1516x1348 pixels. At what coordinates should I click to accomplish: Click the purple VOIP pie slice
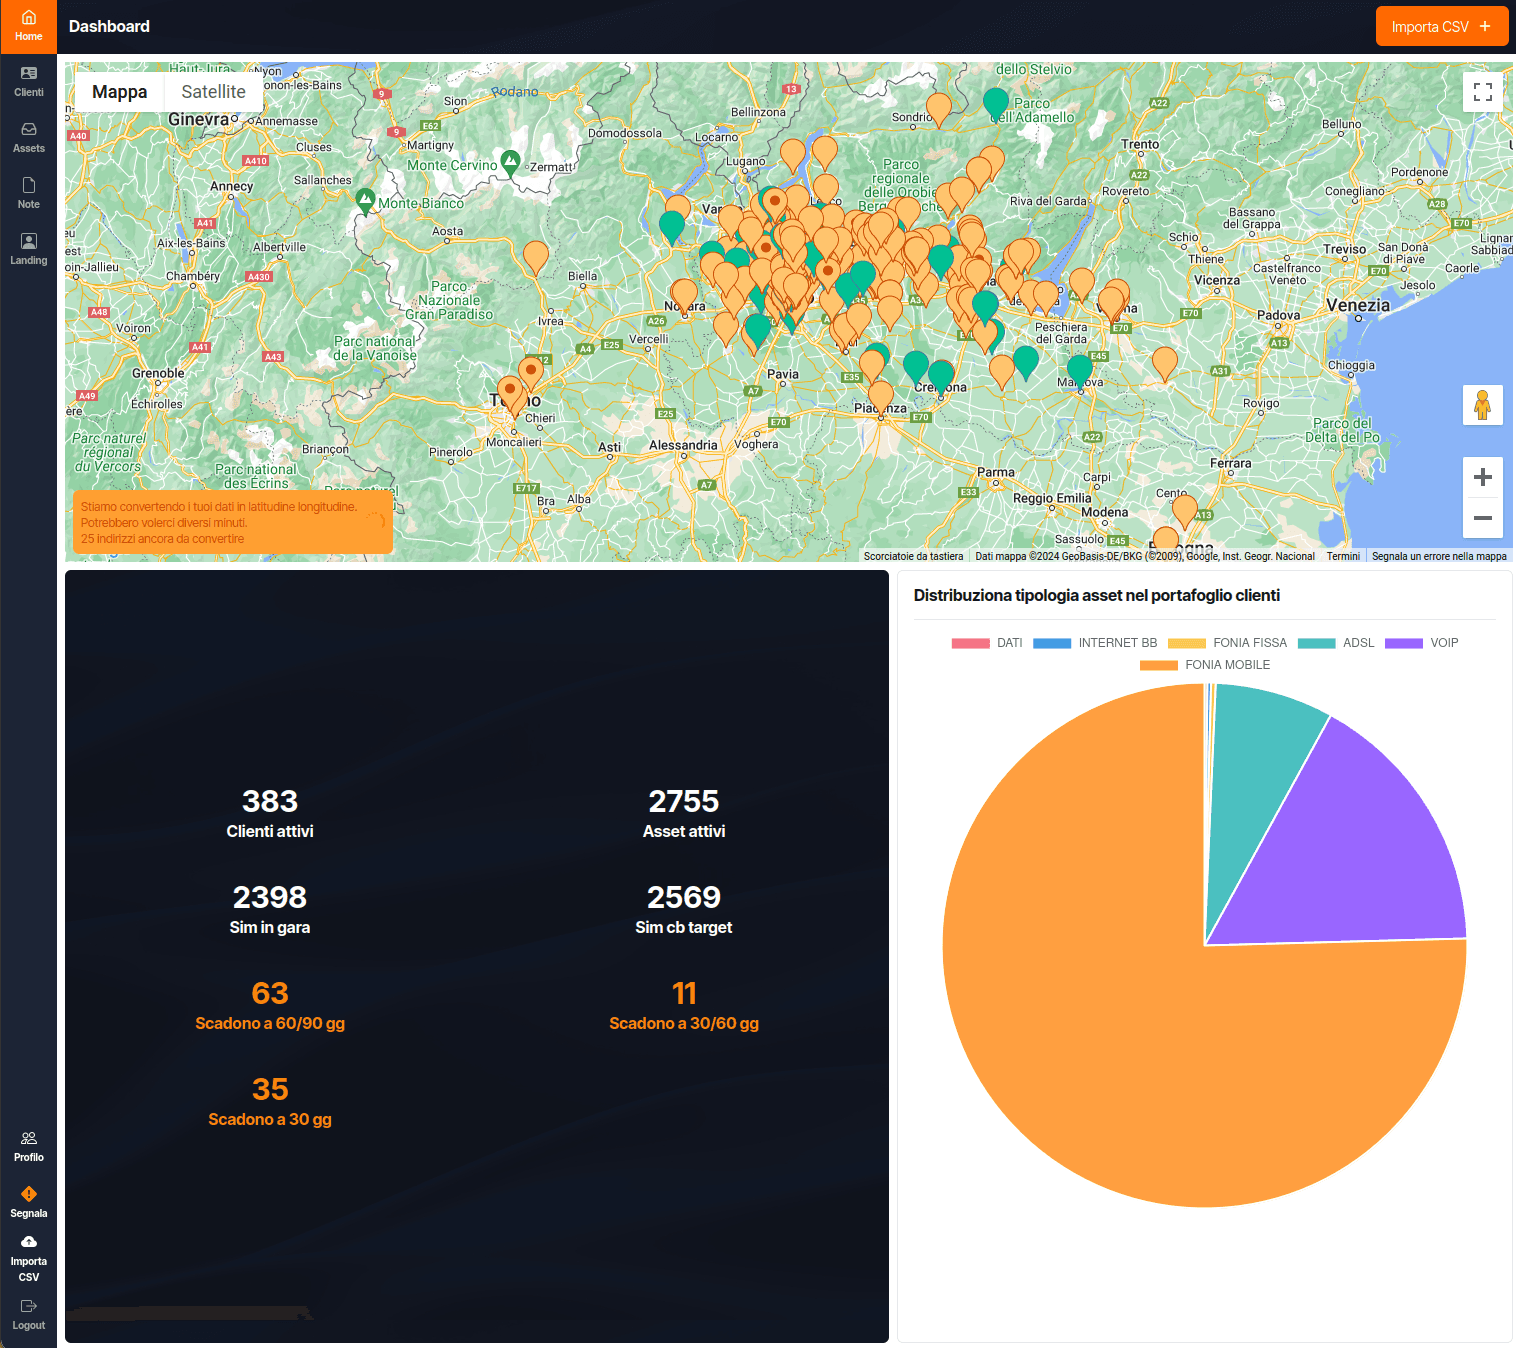click(1360, 850)
